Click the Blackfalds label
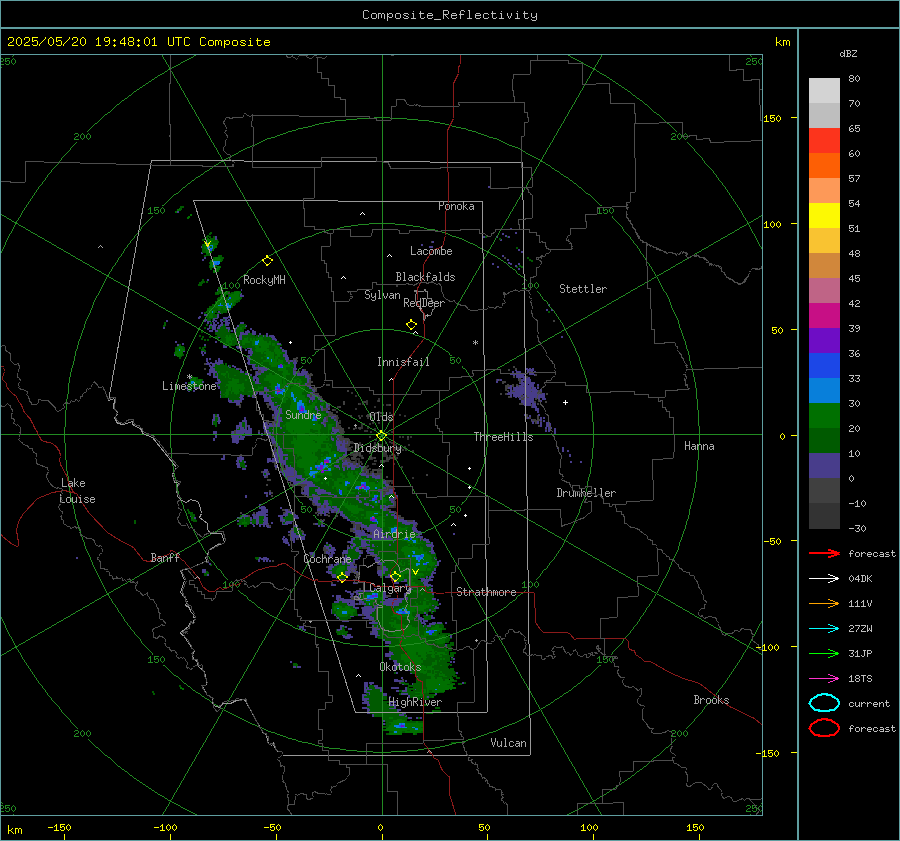 [x=425, y=277]
